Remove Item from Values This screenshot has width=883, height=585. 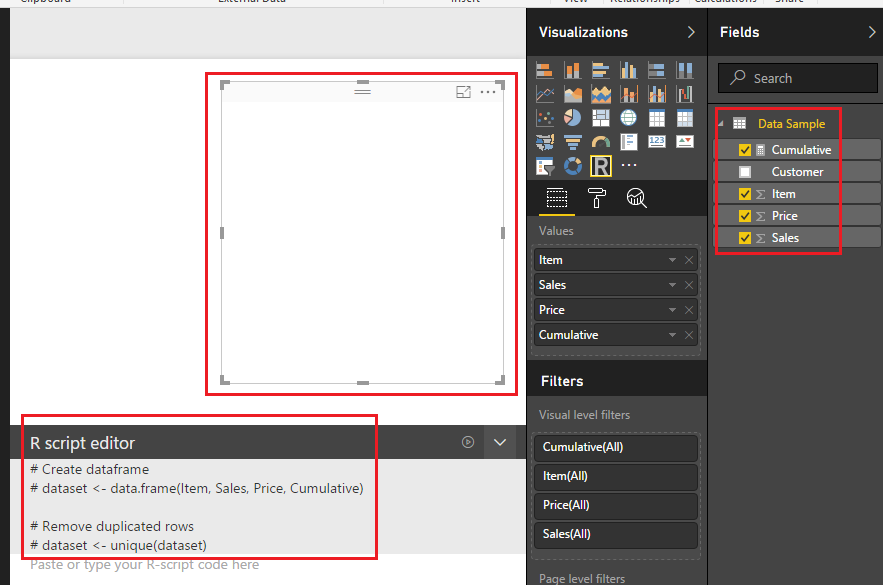689,260
